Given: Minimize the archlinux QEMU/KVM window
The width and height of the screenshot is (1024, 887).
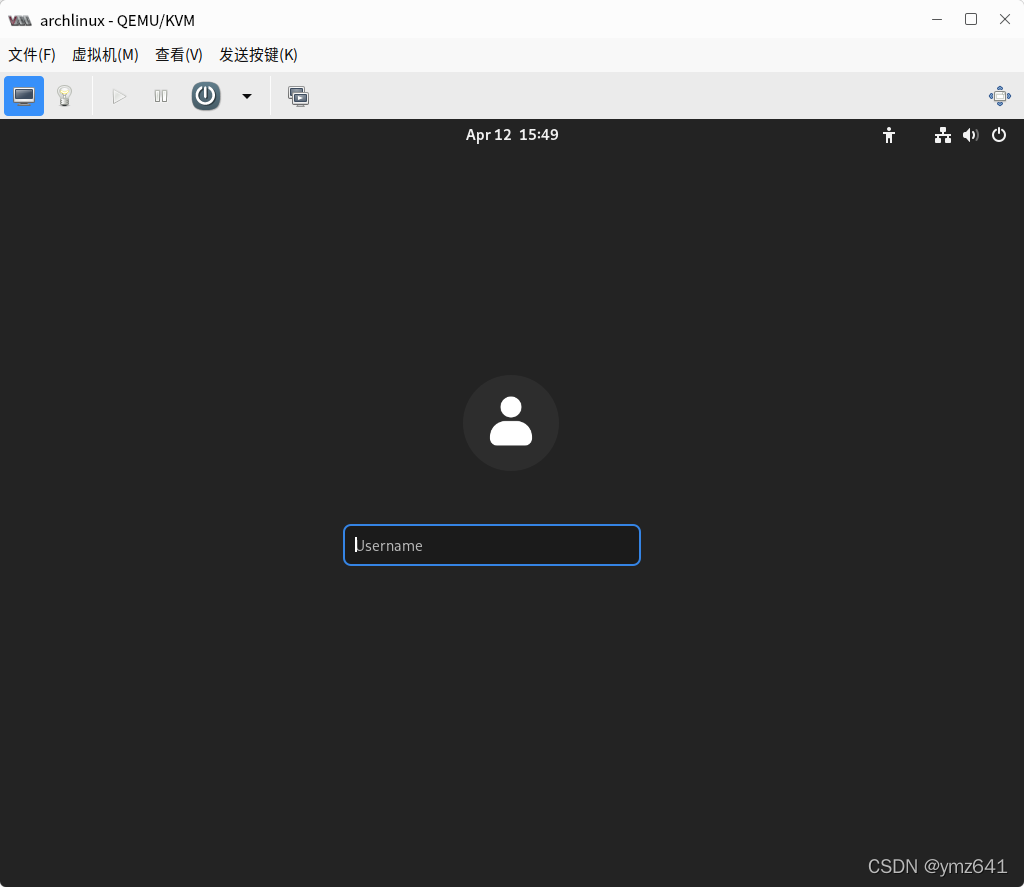Looking at the screenshot, I should click(x=937, y=20).
